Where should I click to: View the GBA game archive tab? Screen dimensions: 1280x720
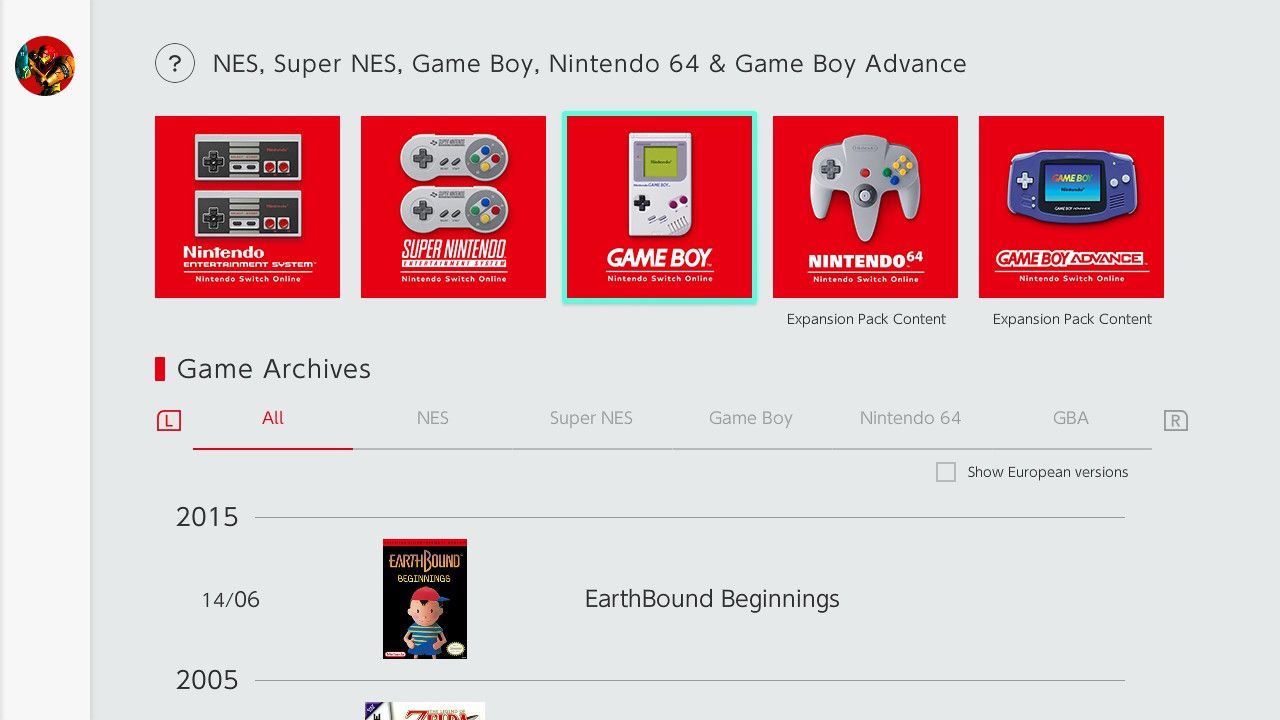point(1070,418)
